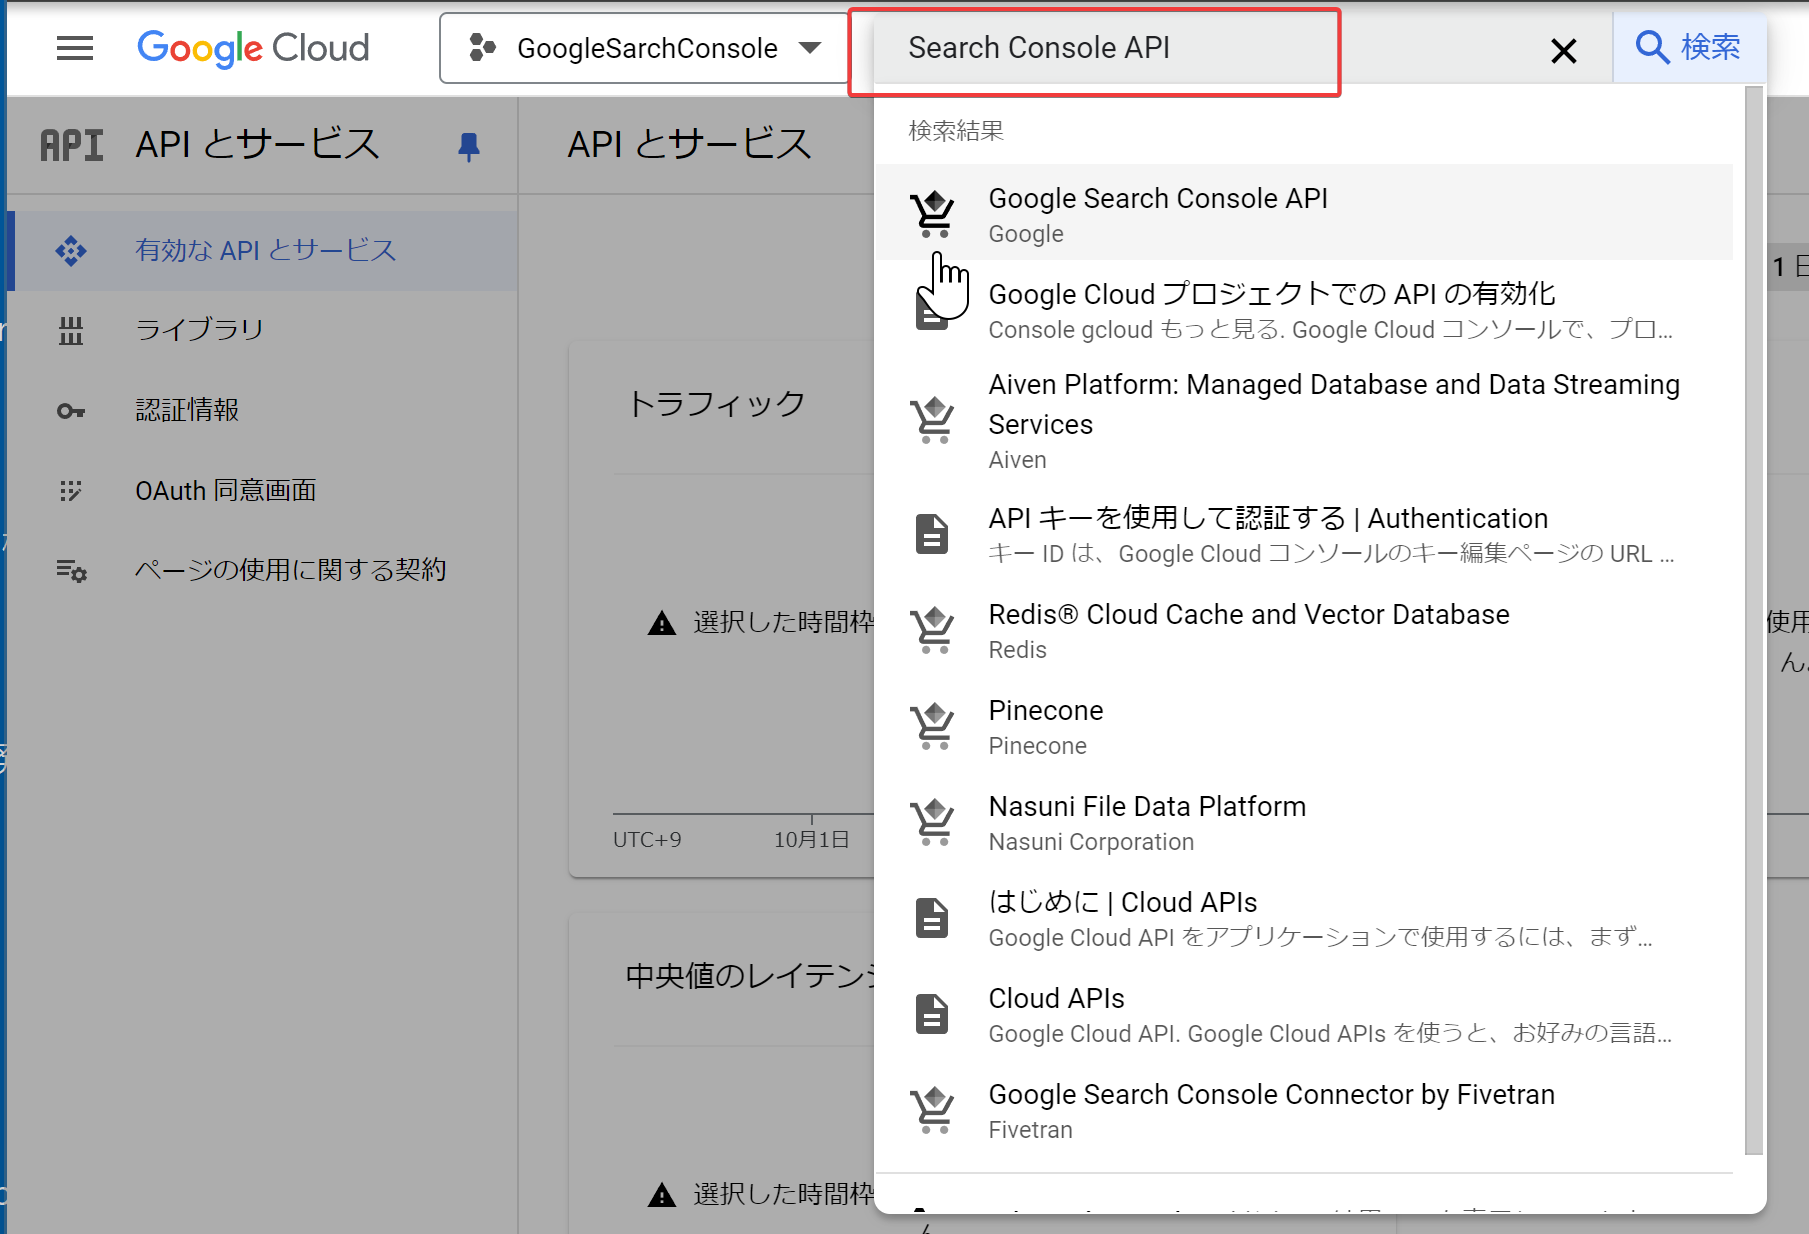Click the ライブラリ library icon

pyautogui.click(x=71, y=330)
